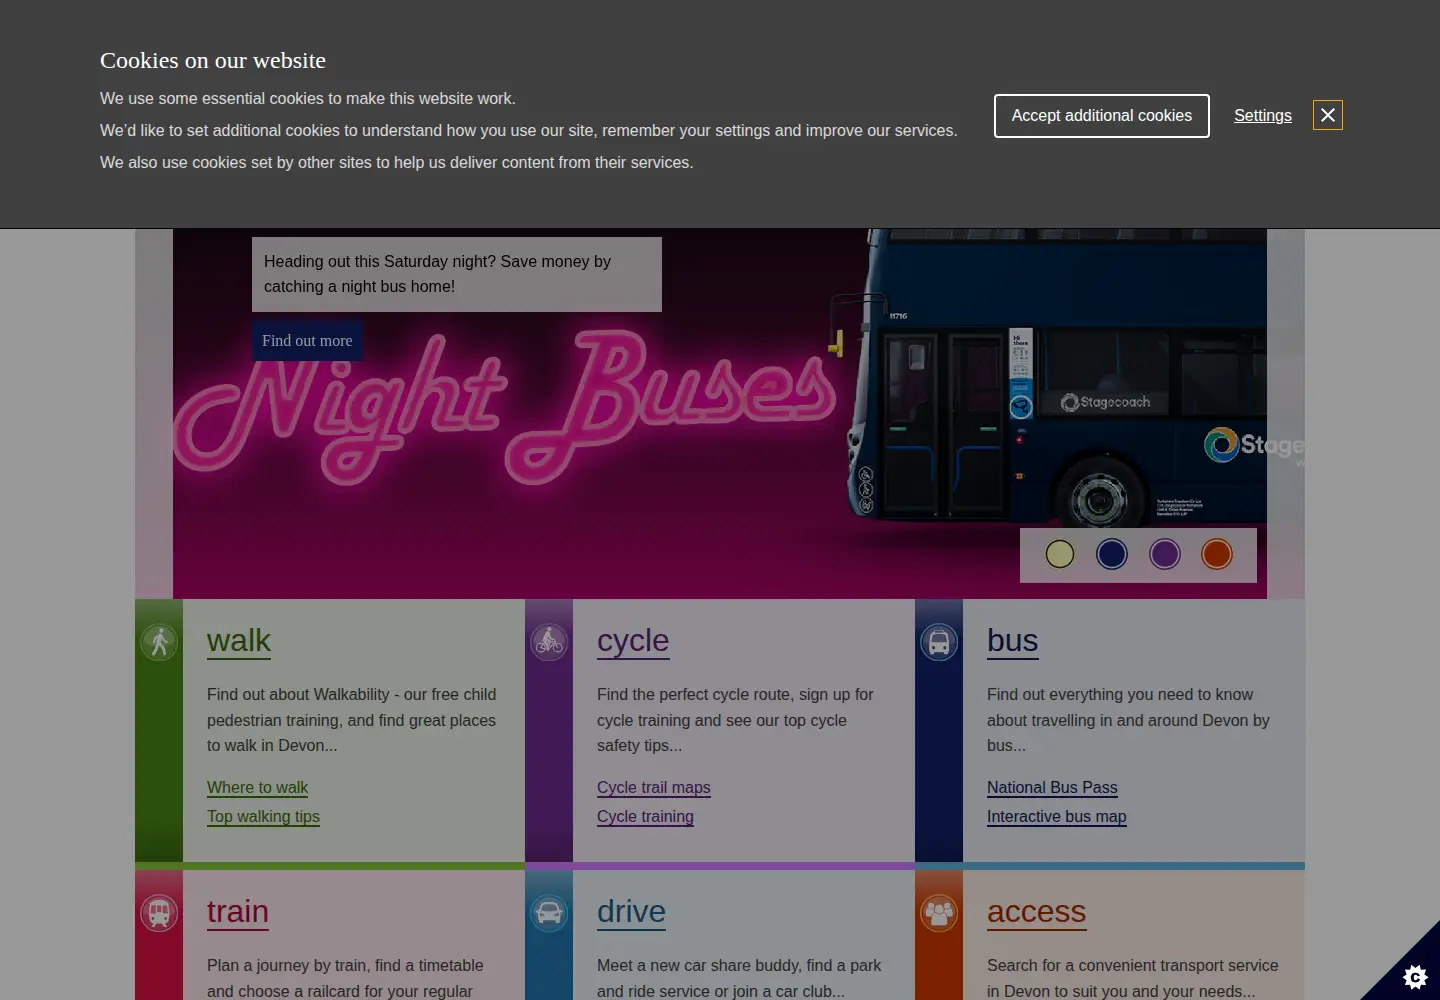Screen dimensions: 1440x1000
Task: Click the 'Cookies on our website' heading
Action: point(213,60)
